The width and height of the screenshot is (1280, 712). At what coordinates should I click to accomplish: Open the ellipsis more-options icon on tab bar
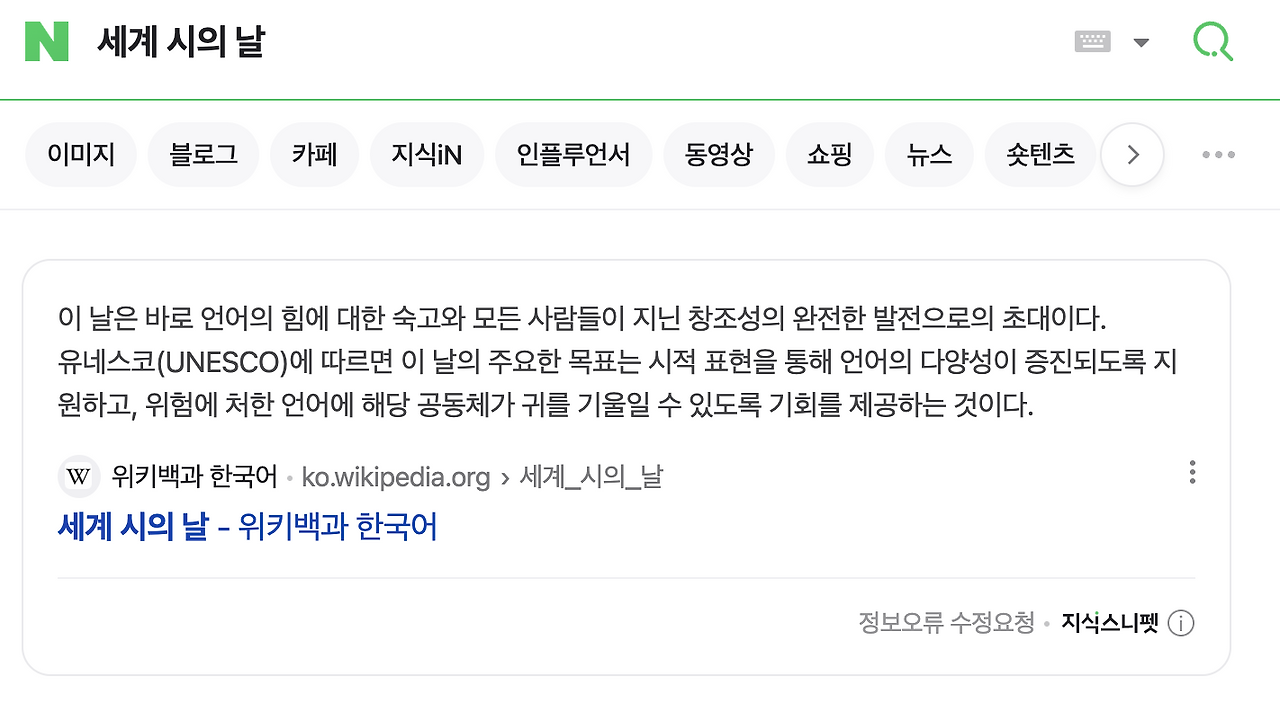(1218, 154)
